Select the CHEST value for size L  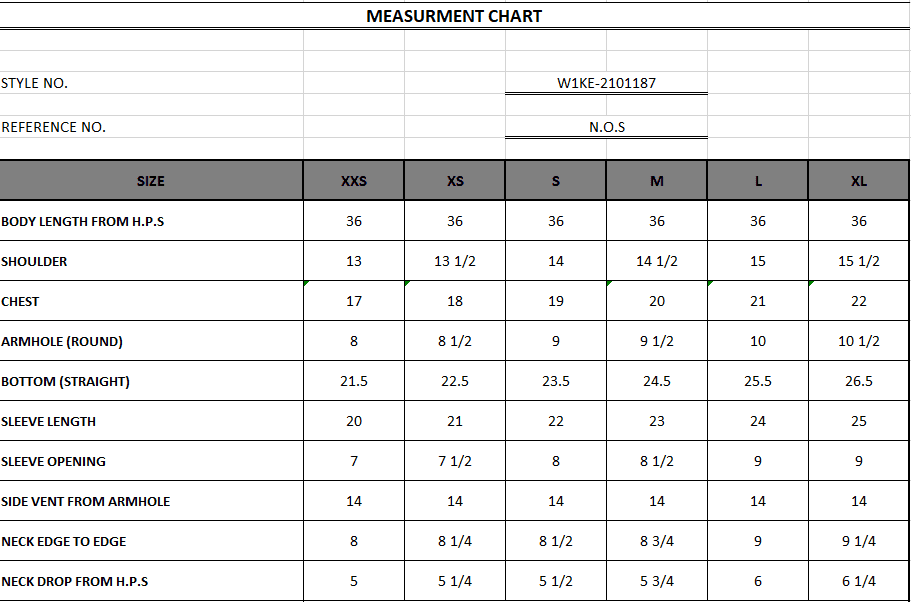pos(758,301)
